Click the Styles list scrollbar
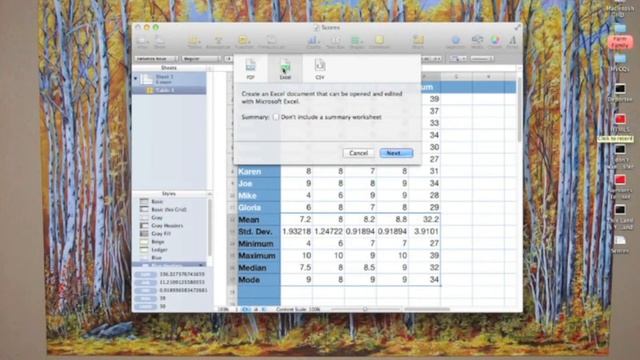 coord(210,227)
